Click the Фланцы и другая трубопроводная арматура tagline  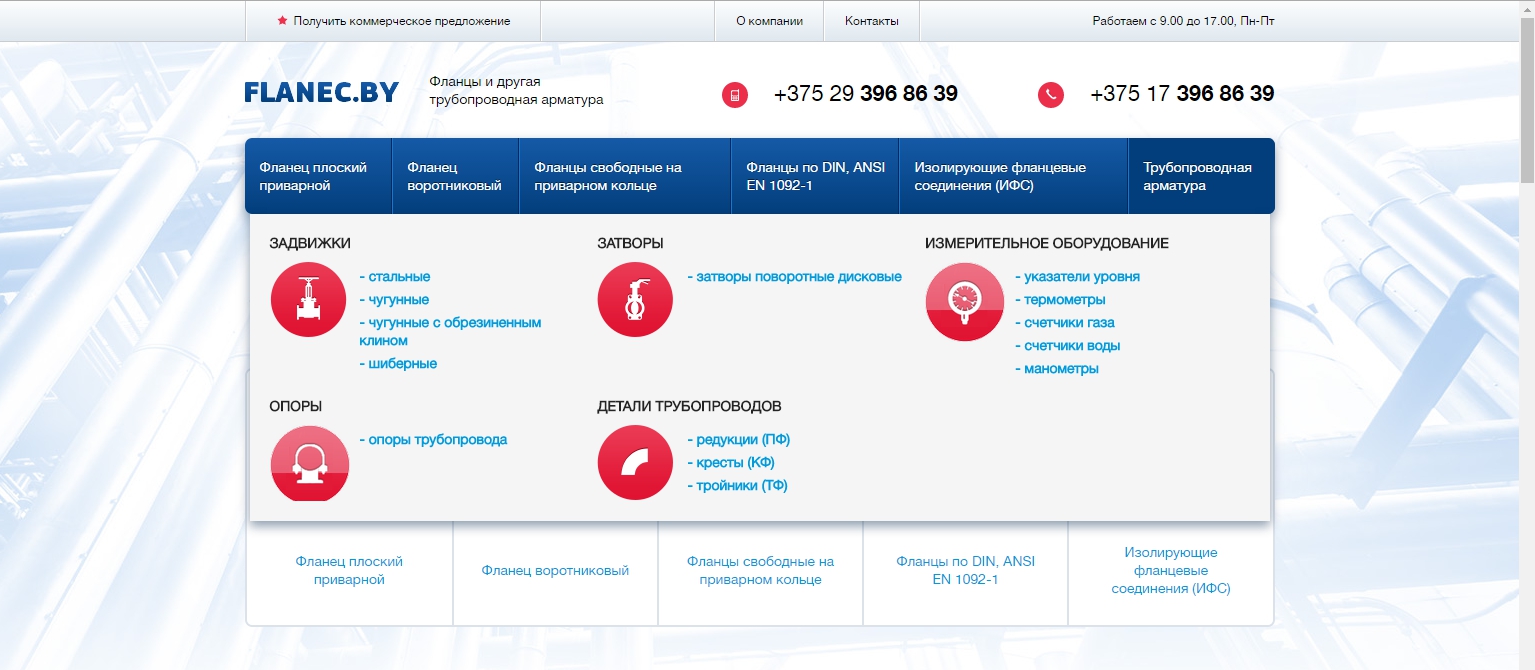click(x=516, y=91)
